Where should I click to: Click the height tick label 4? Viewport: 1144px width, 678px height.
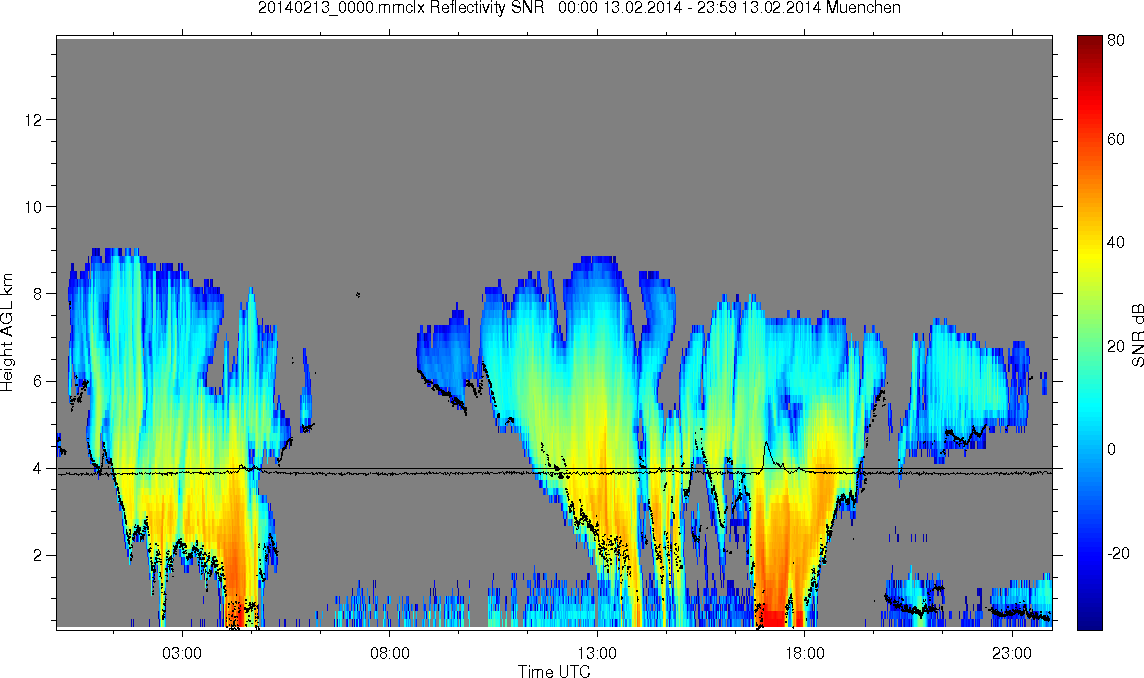(37, 469)
